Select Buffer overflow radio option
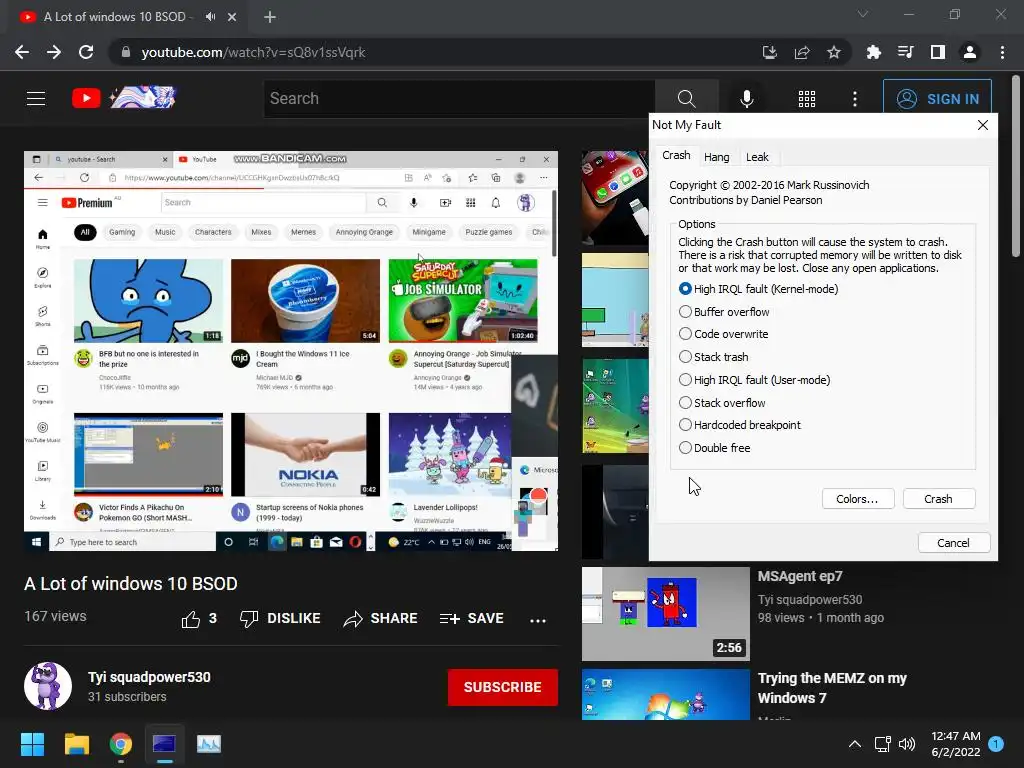This screenshot has width=1024, height=768. pos(724,312)
